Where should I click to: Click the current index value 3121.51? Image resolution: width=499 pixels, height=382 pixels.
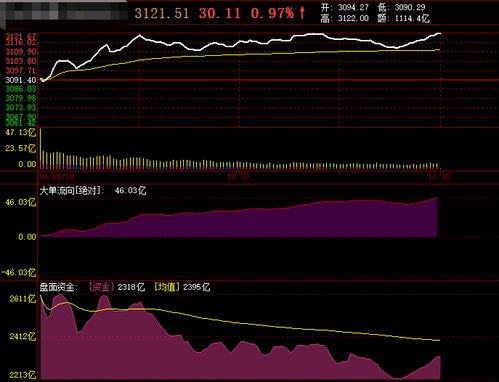162,13
